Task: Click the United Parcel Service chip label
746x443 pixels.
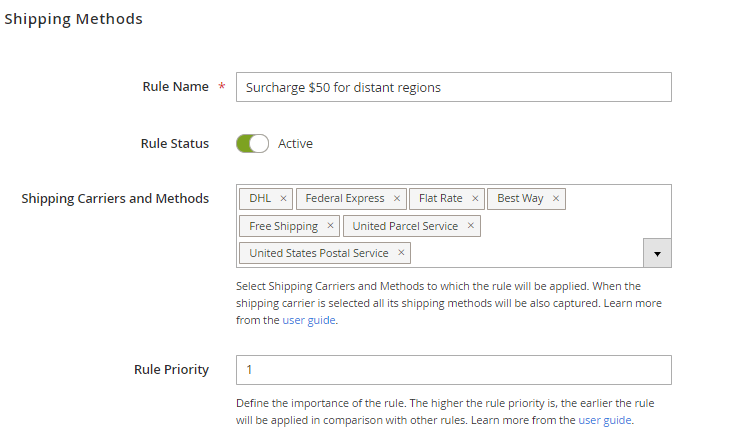Action: pyautogui.click(x=405, y=226)
